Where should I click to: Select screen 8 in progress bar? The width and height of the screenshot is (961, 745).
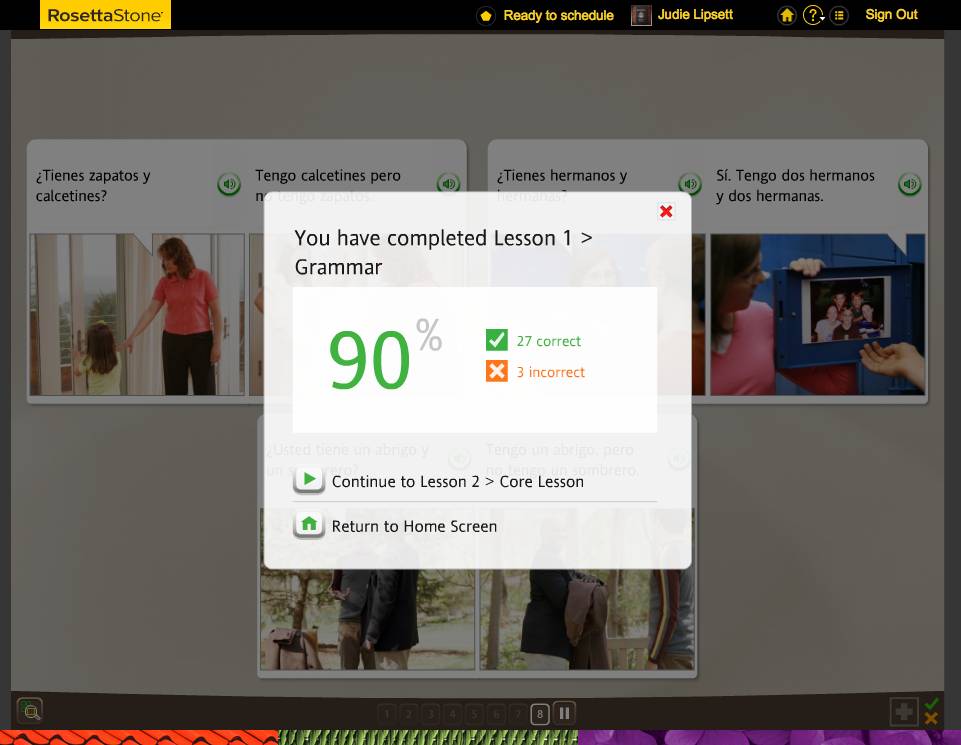(540, 713)
